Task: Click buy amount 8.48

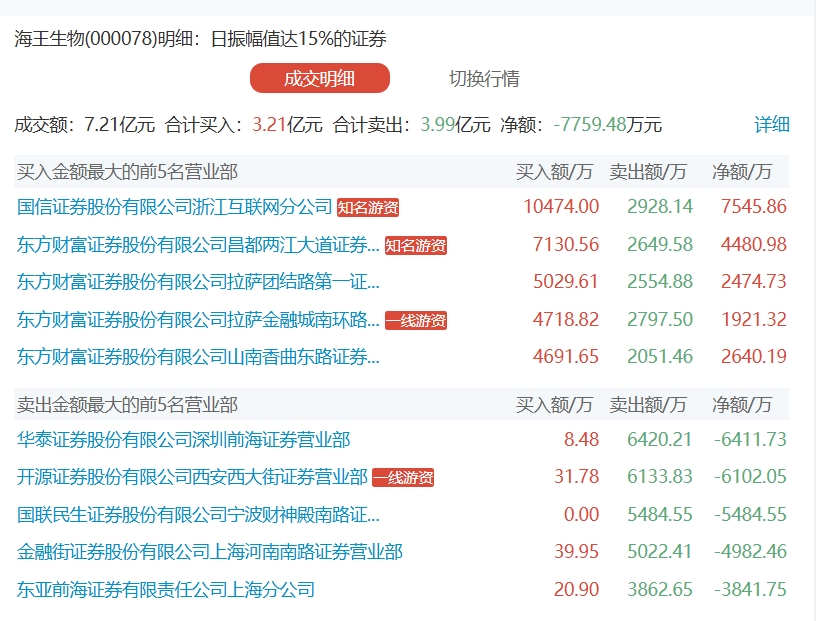Action: point(581,440)
